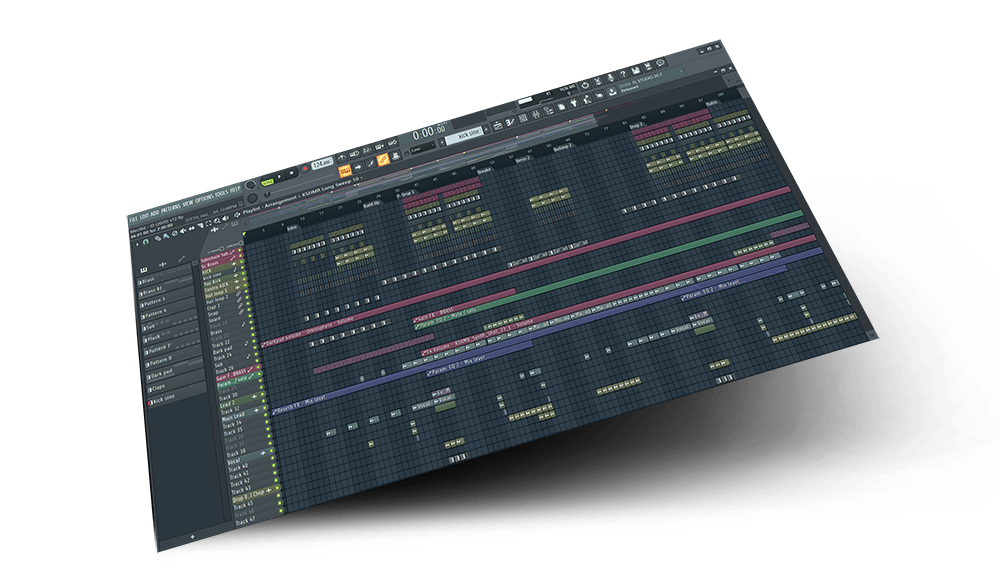Open the help question mark icon
Viewport: 1000px width, 573px height.
tap(623, 73)
